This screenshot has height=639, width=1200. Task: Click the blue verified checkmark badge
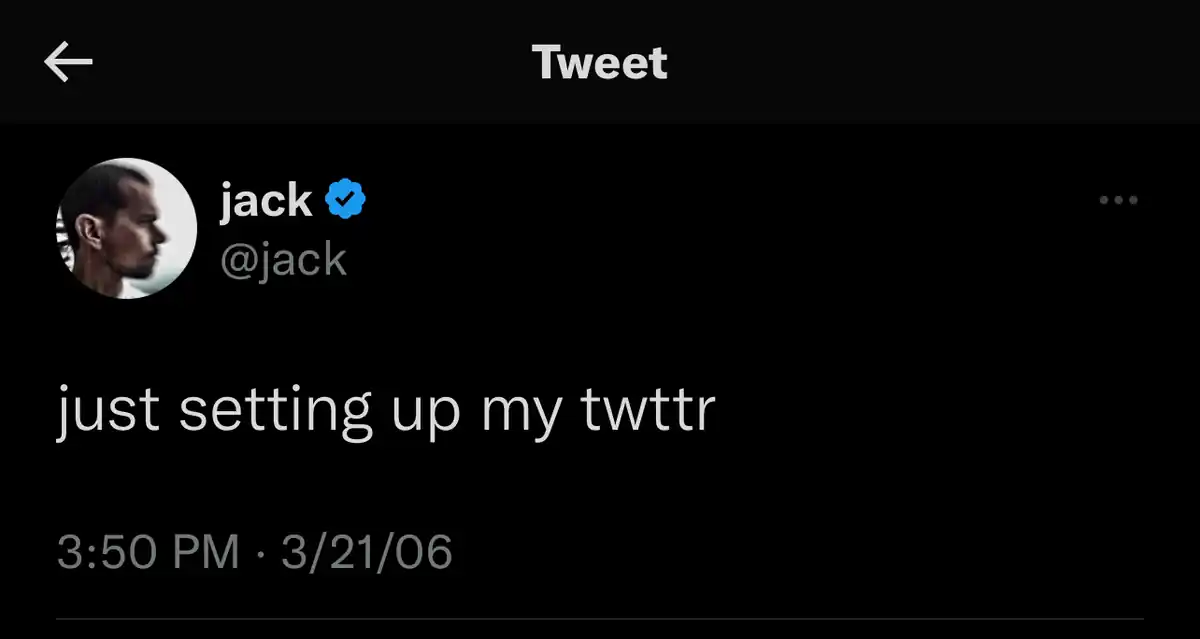coord(346,201)
